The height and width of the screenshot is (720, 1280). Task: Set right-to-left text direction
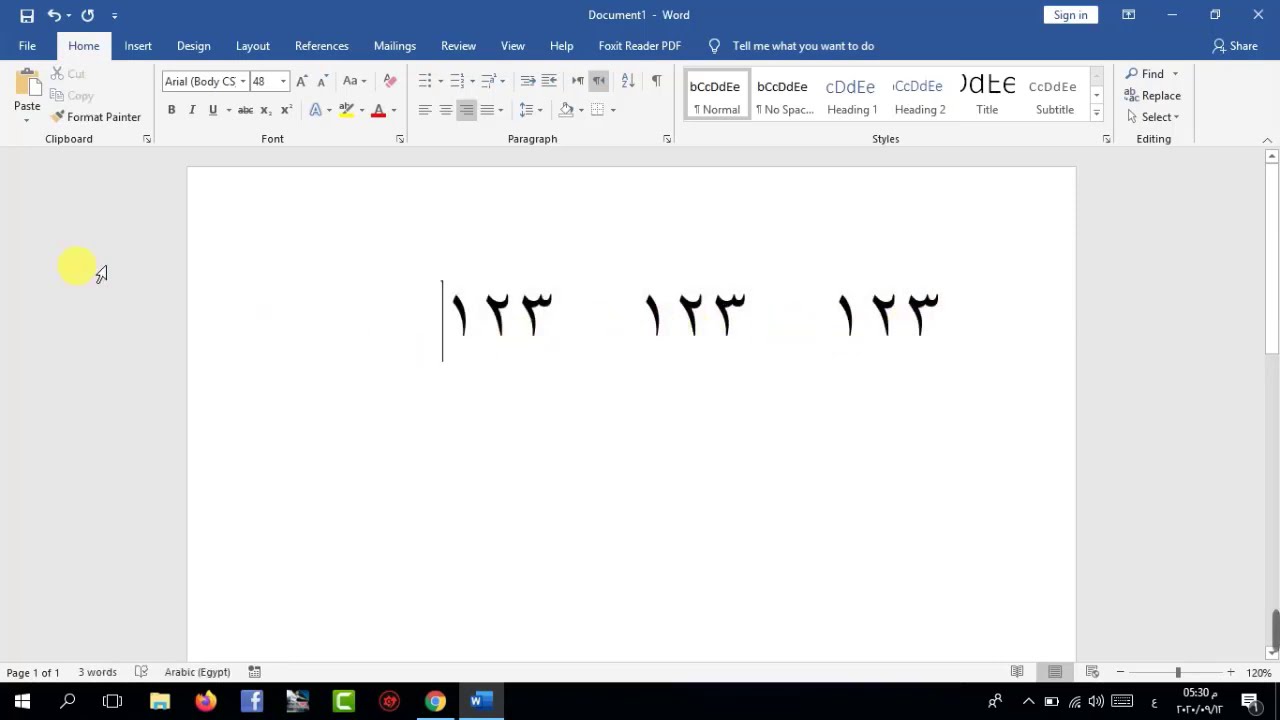599,81
